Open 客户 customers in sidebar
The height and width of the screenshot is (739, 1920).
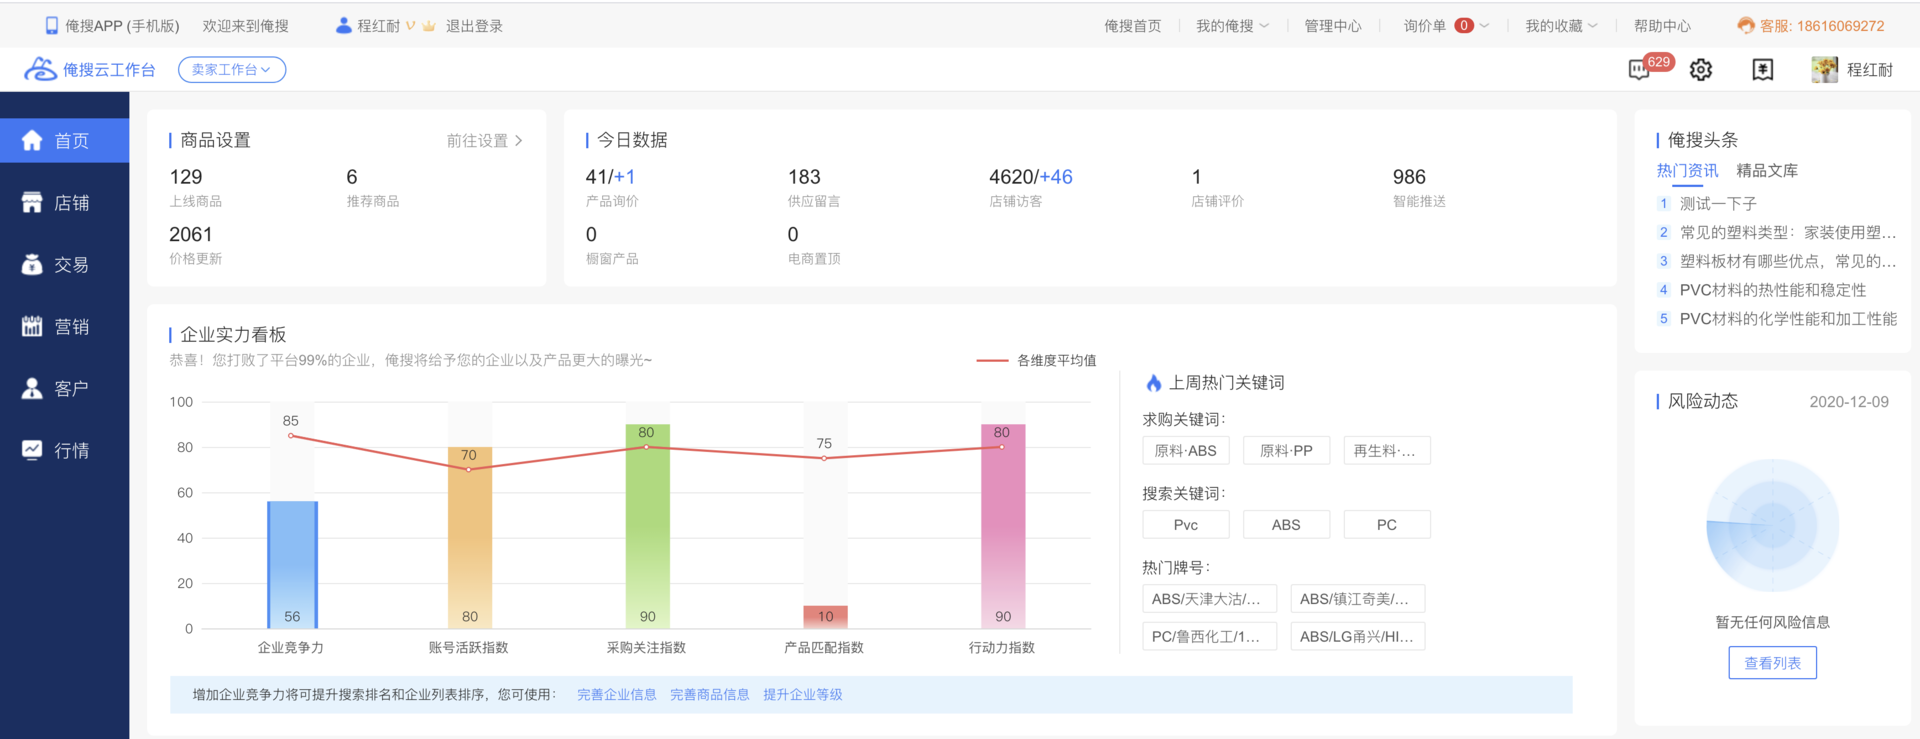[65, 389]
